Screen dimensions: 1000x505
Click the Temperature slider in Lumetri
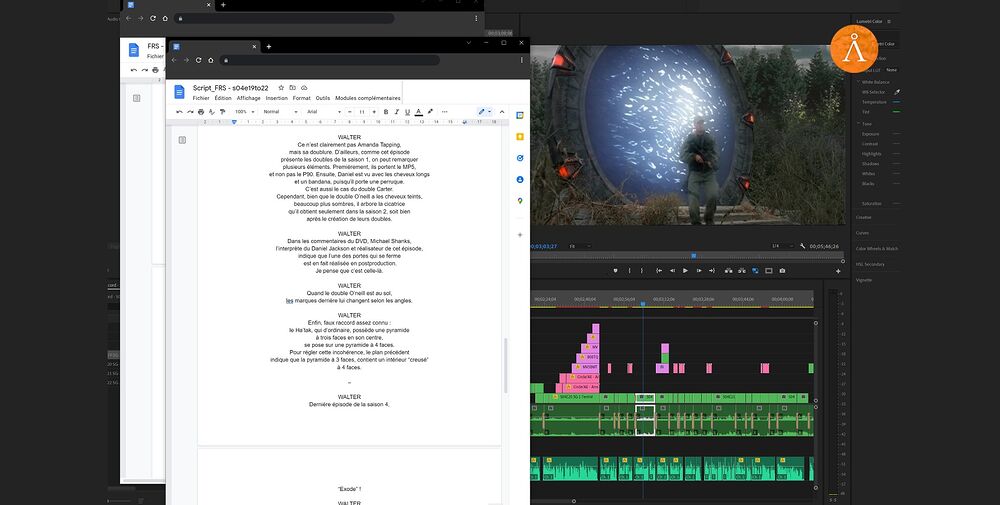pyautogui.click(x=896, y=102)
